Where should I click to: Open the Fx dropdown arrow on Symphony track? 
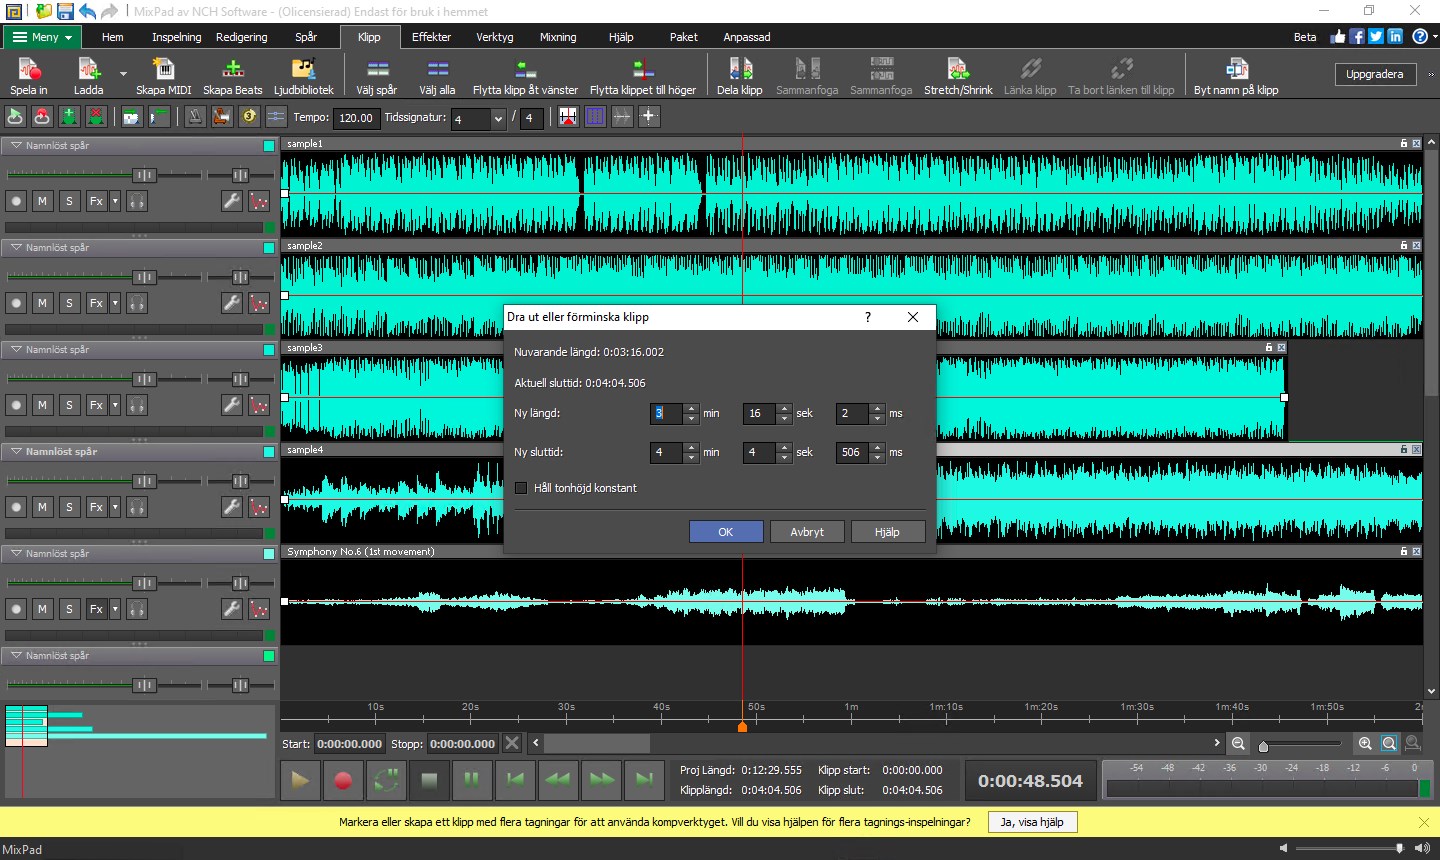point(115,609)
